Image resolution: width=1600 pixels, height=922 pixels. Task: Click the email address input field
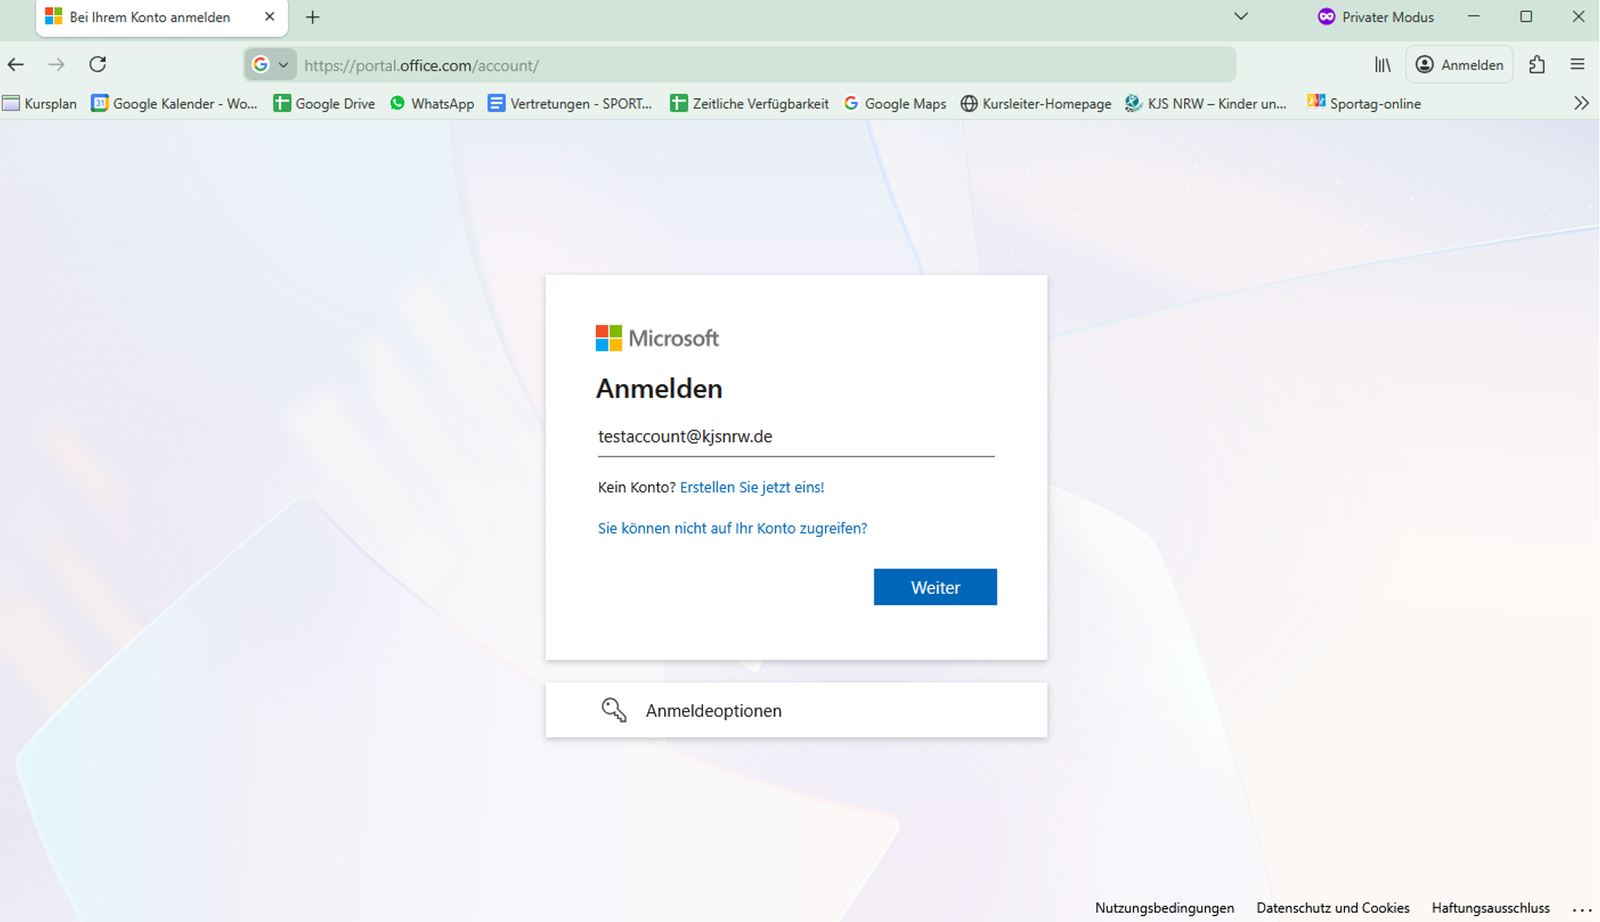795,437
